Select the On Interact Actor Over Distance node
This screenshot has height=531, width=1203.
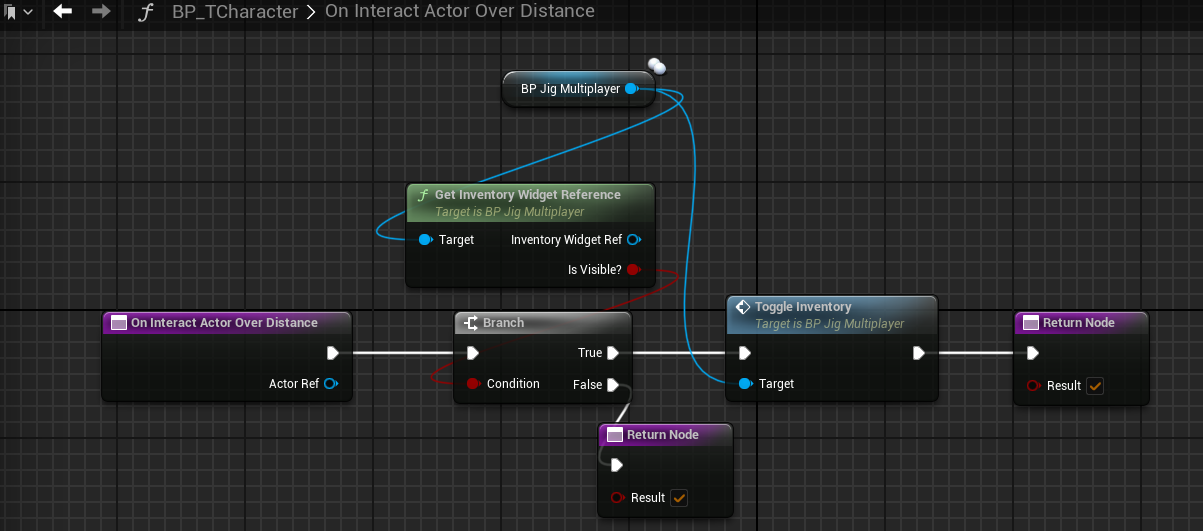coord(227,356)
